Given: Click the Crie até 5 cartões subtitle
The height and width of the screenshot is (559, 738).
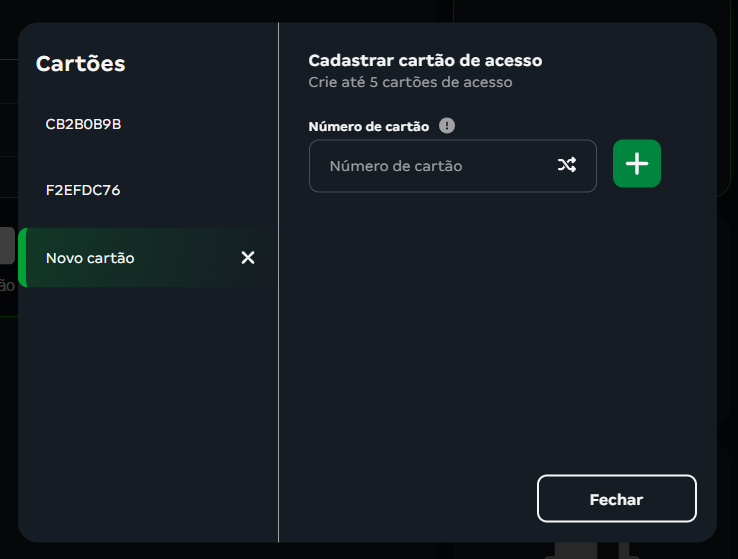Looking at the screenshot, I should (410, 82).
